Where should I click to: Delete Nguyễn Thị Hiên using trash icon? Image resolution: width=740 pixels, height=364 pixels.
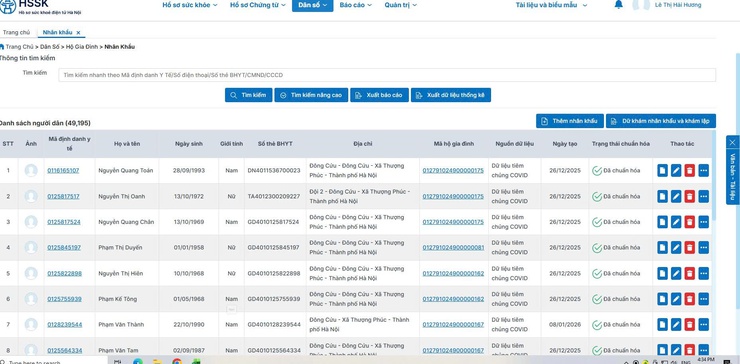690,273
